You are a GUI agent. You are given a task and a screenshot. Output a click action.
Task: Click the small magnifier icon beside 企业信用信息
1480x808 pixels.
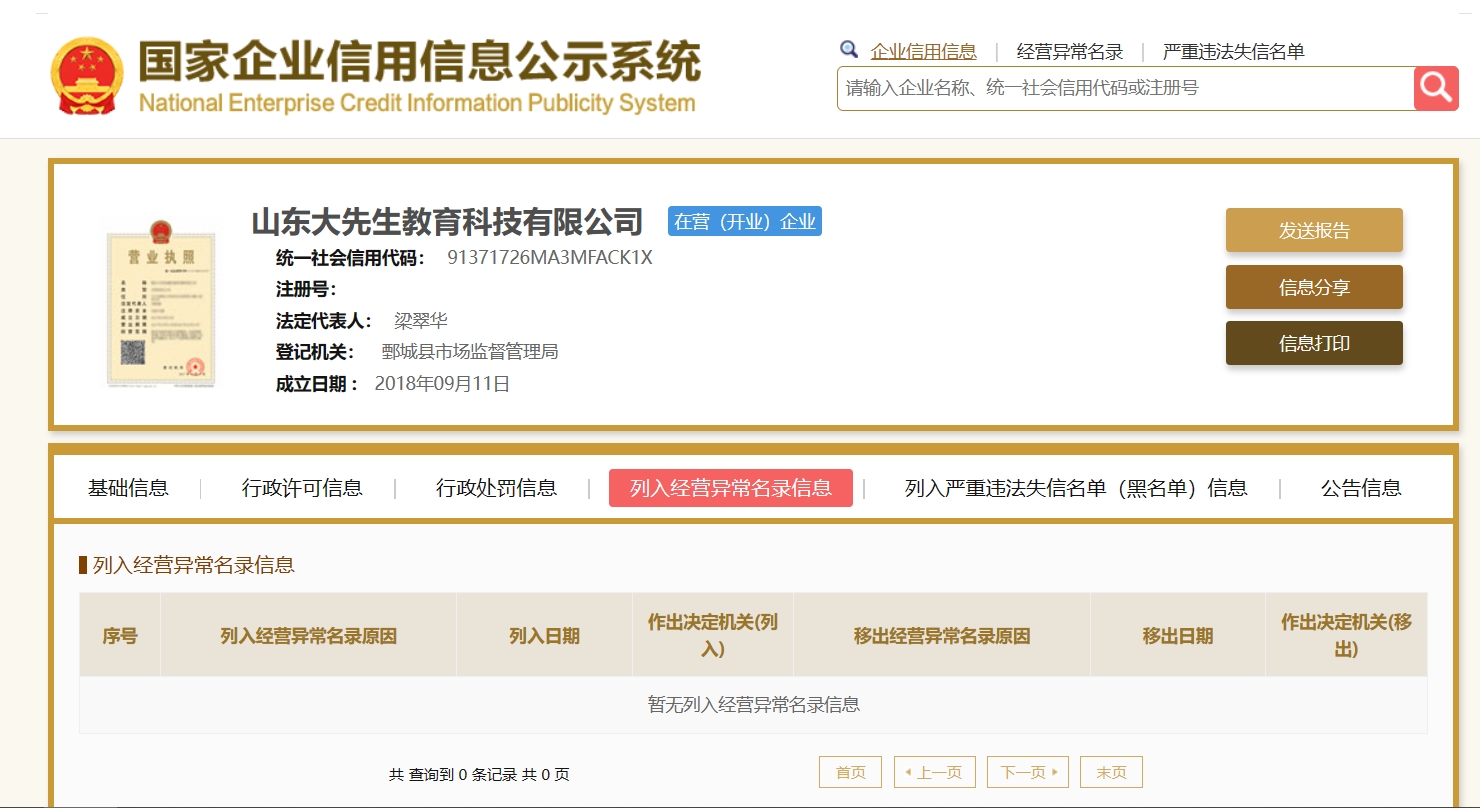tap(849, 50)
